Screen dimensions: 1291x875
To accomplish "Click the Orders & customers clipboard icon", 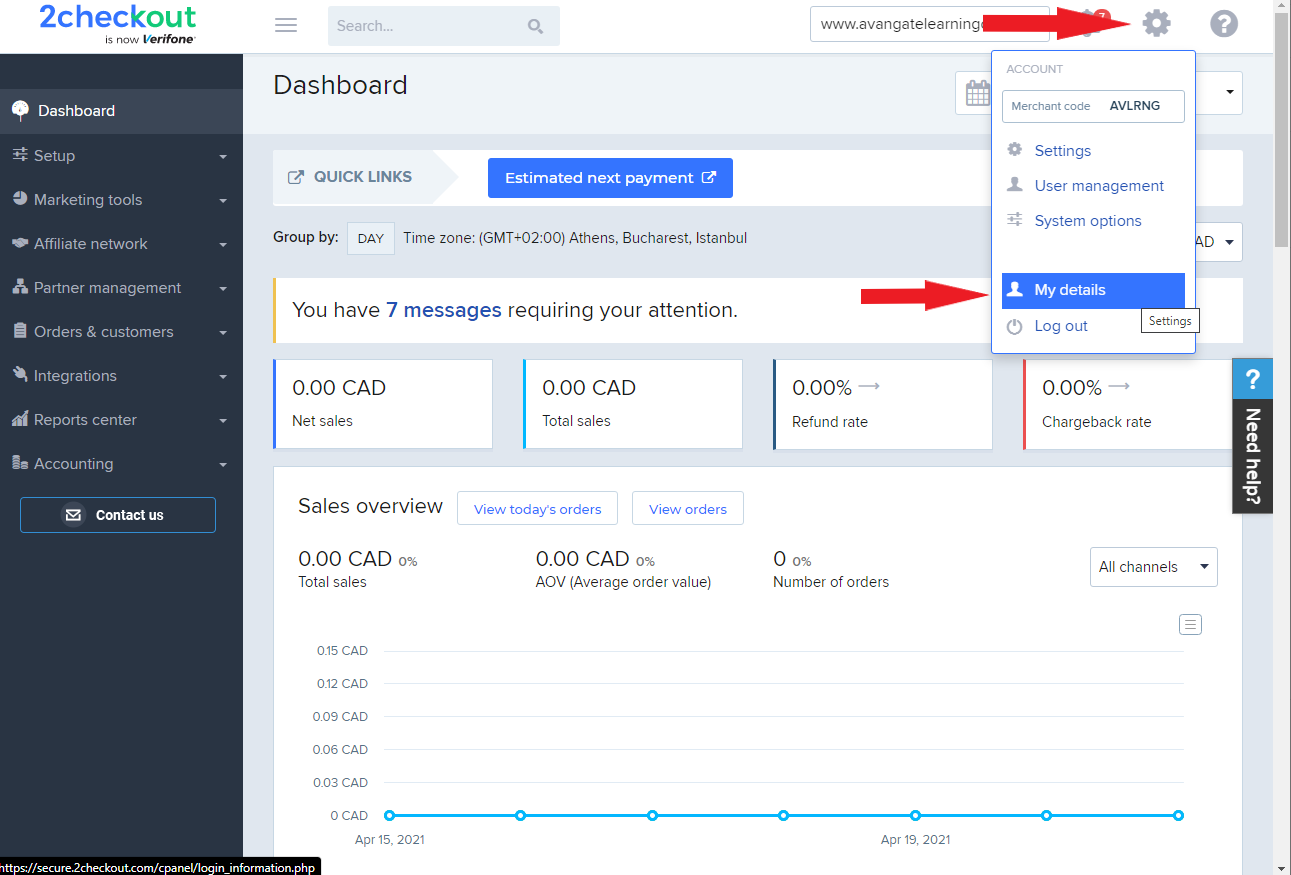I will point(20,331).
